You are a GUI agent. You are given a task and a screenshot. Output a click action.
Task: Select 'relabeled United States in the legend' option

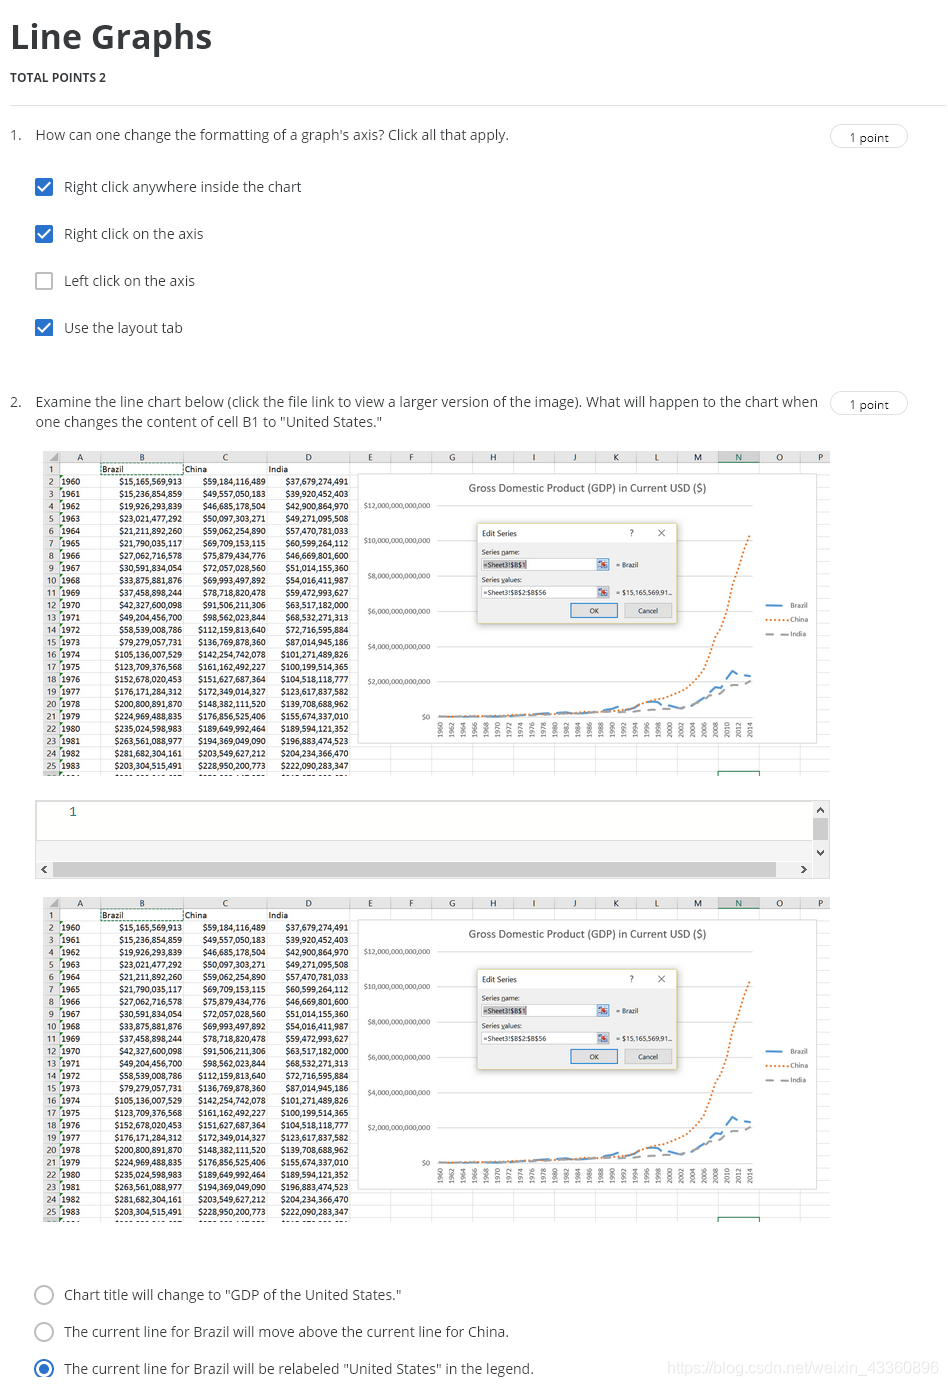click(x=44, y=1368)
